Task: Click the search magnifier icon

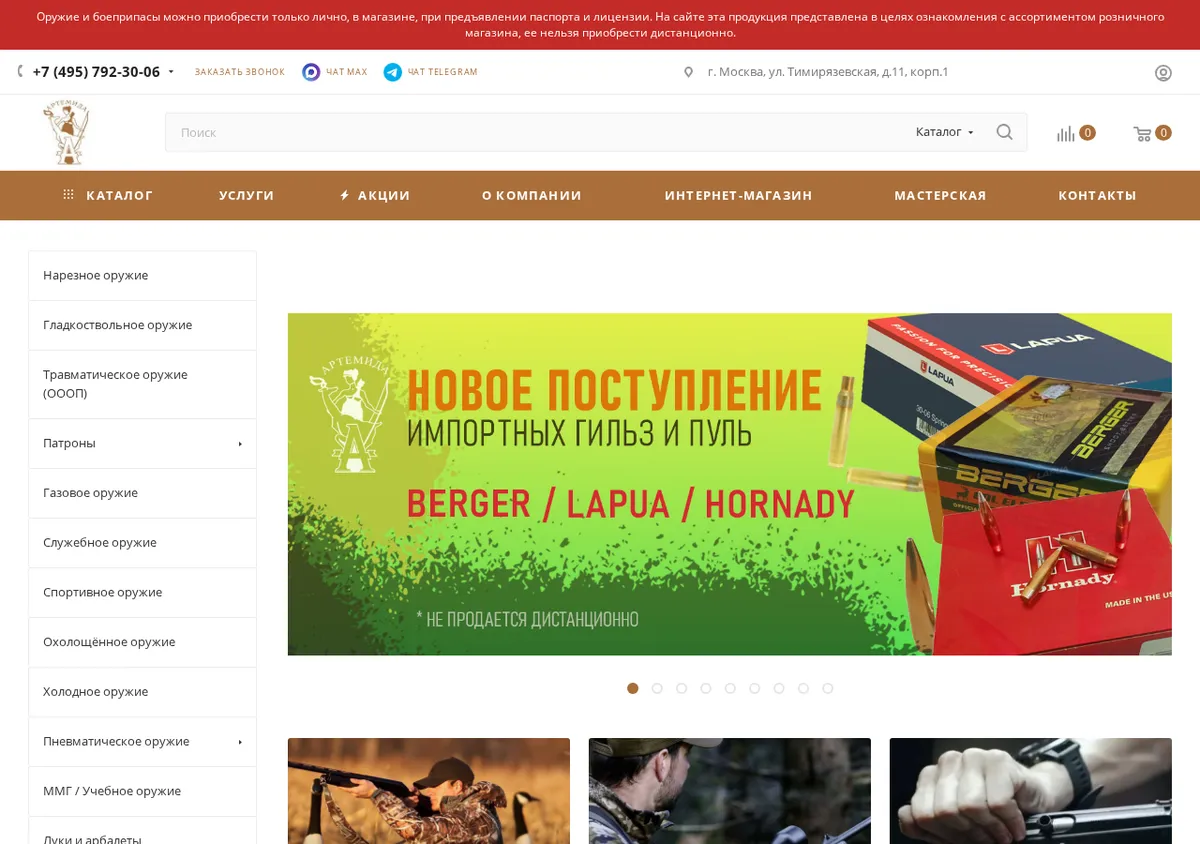Action: [1004, 132]
